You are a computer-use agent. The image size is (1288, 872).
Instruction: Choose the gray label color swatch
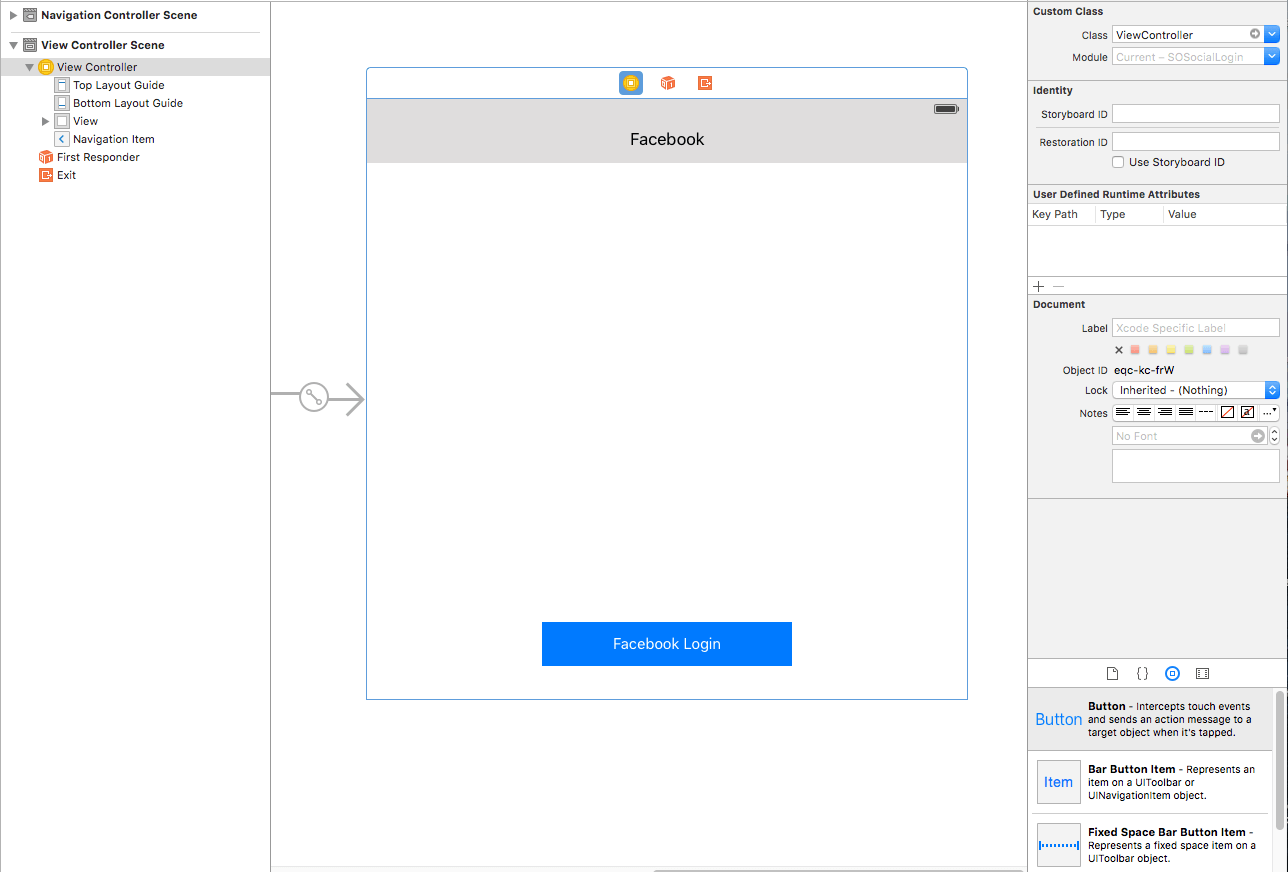[x=1243, y=350]
